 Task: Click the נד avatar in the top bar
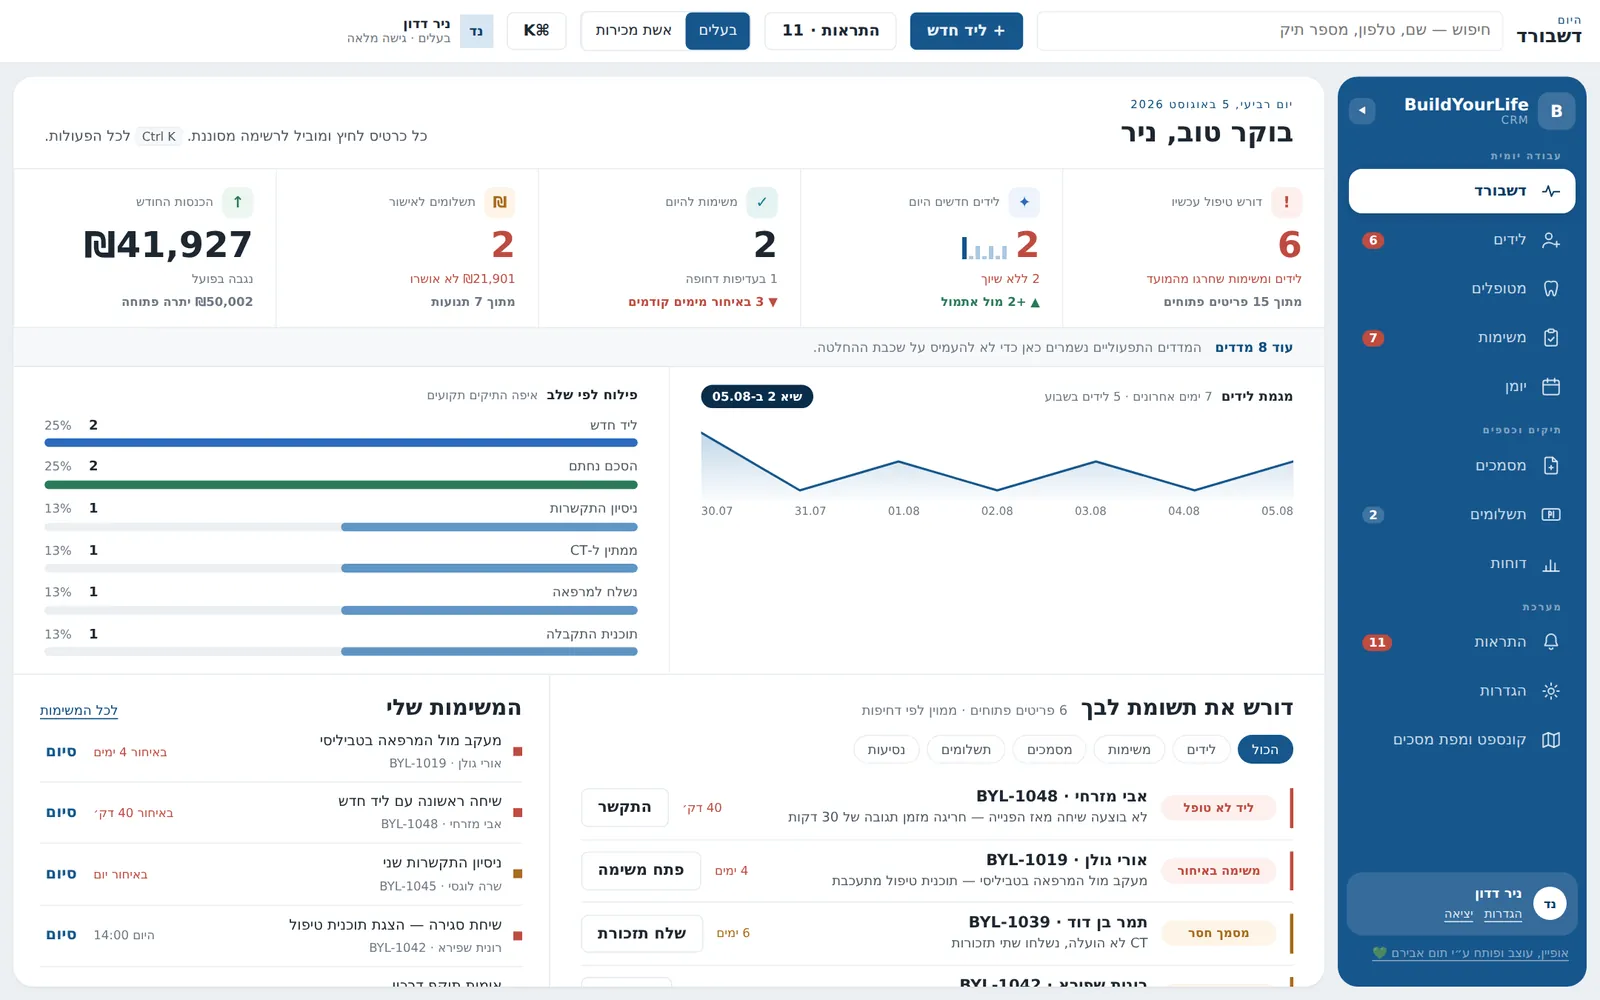coord(476,31)
